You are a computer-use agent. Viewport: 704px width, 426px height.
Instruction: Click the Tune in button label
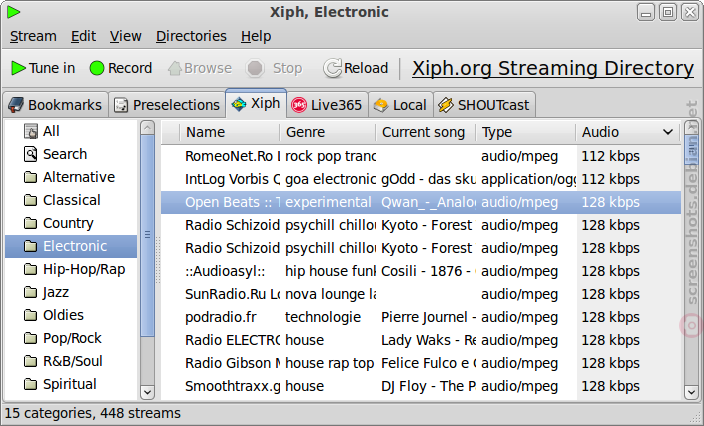[x=52, y=68]
